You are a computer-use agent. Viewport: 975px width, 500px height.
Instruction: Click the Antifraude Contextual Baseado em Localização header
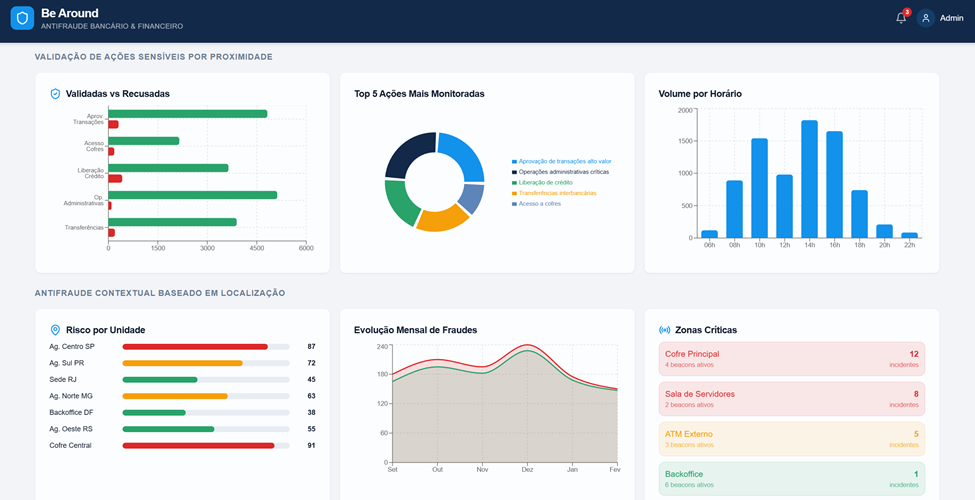click(160, 293)
